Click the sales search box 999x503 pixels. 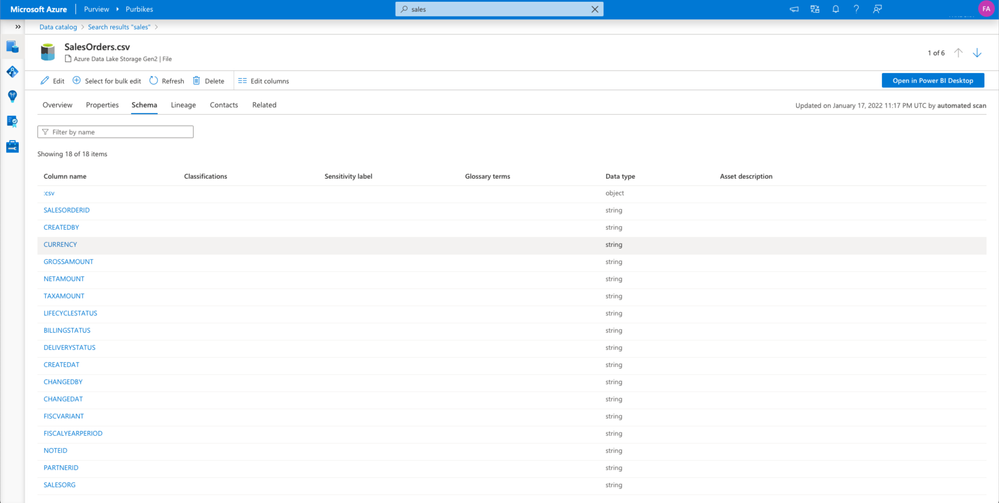click(499, 10)
